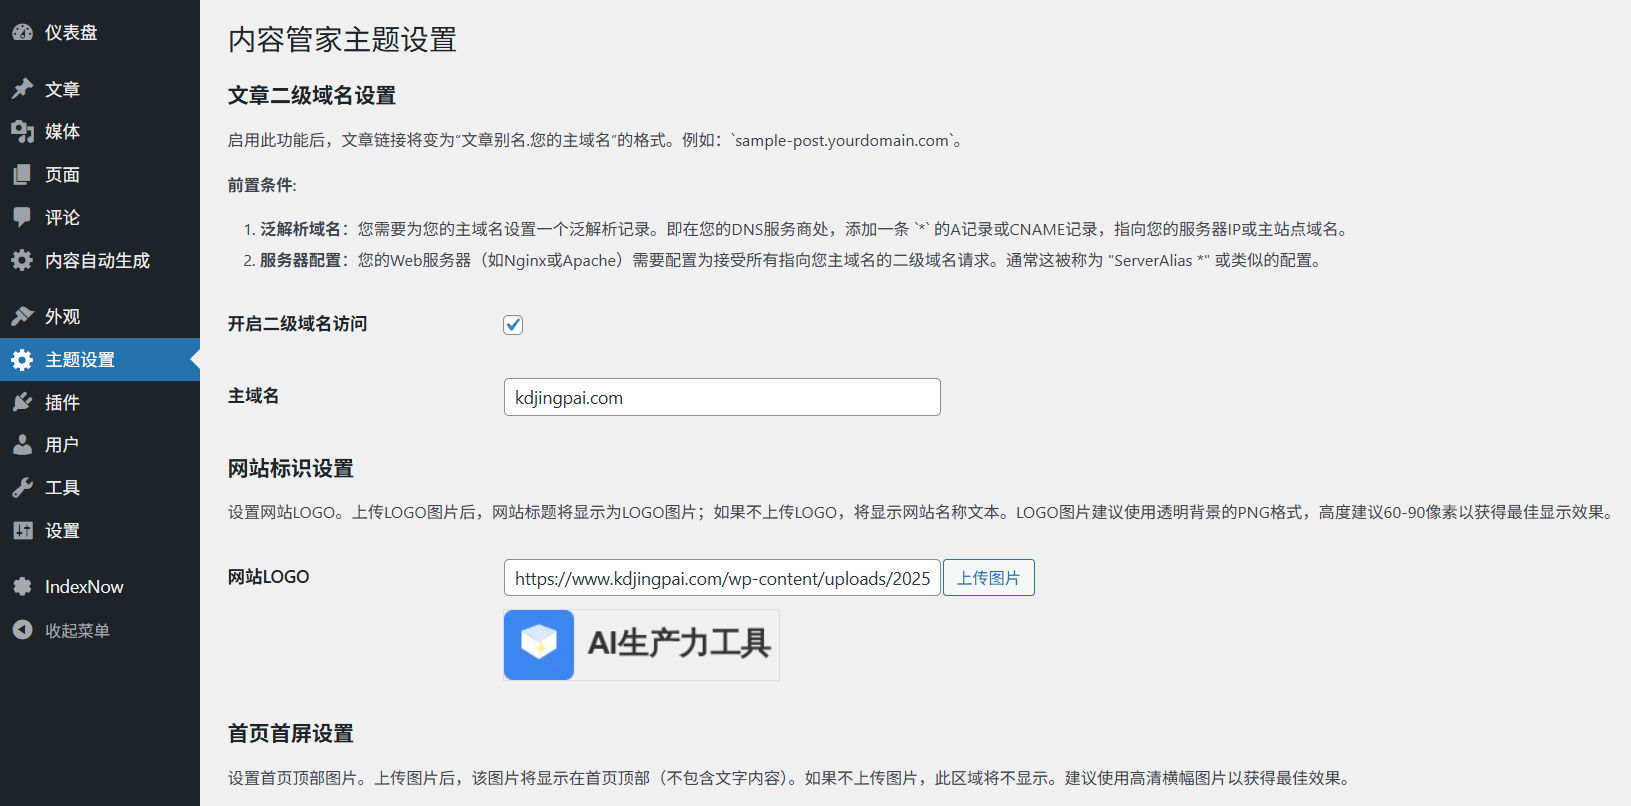
Task: Uncheck the 开启二级域名访问 checkbox
Action: [513, 325]
